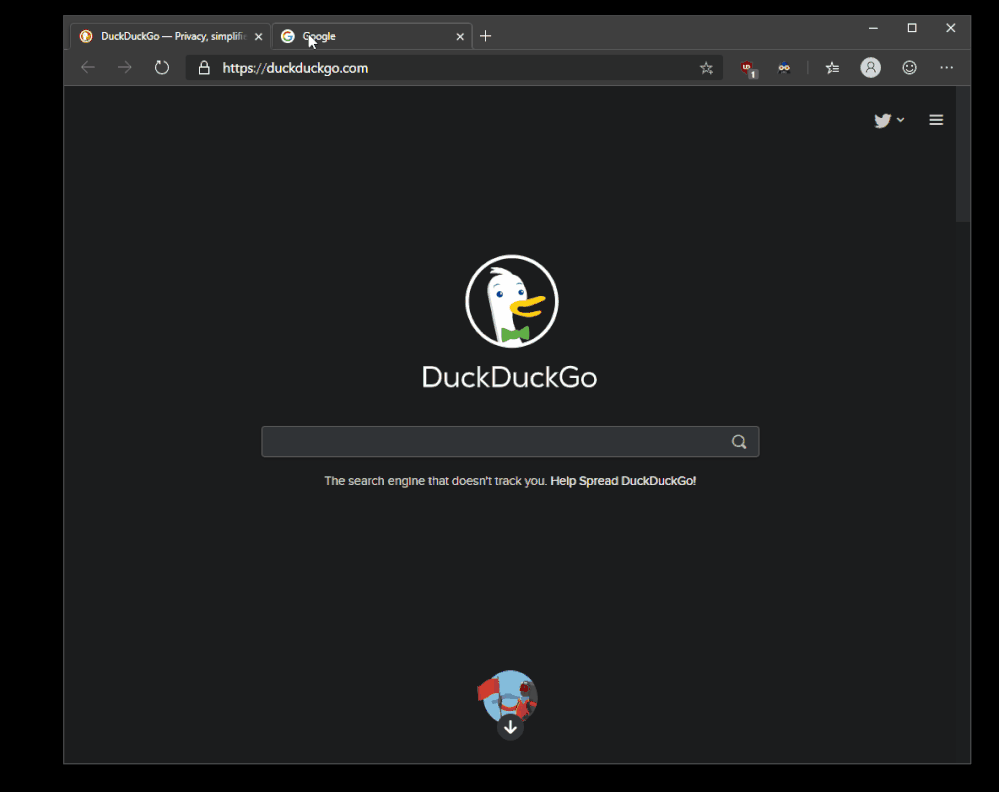Switch to the Google tab
Viewport: 999px width, 792px height.
pyautogui.click(x=372, y=36)
